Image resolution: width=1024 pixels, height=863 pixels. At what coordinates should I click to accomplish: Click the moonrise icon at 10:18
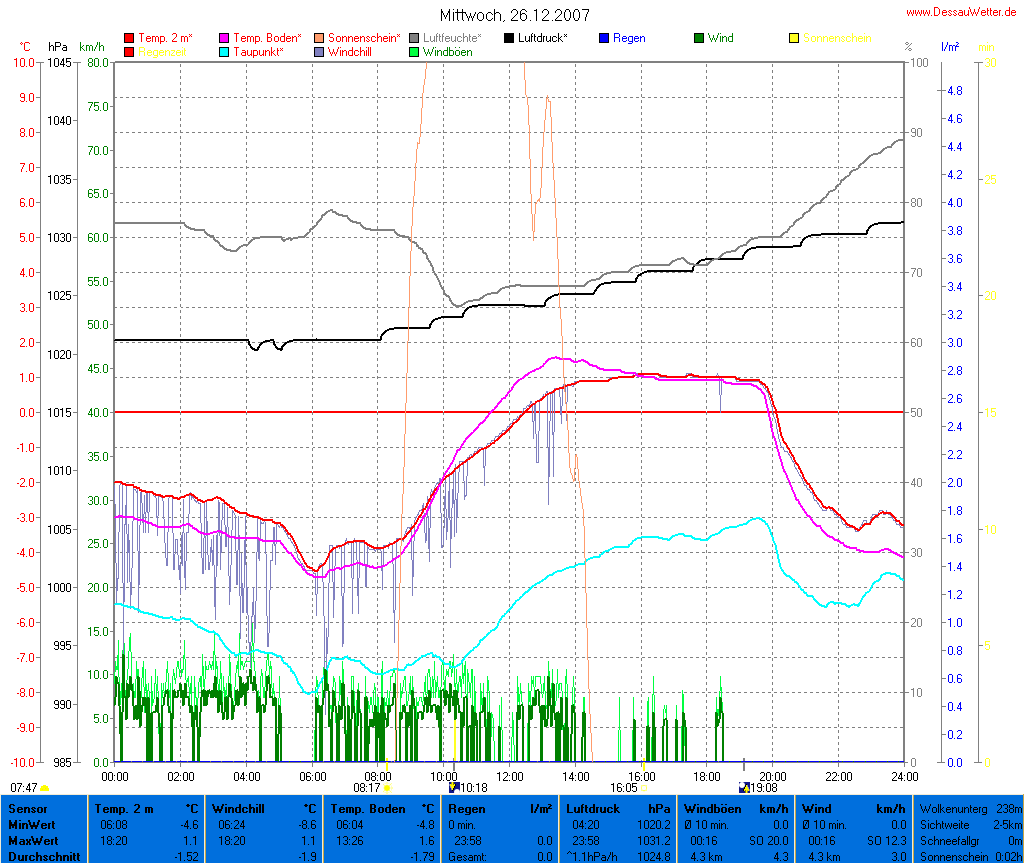coord(455,787)
